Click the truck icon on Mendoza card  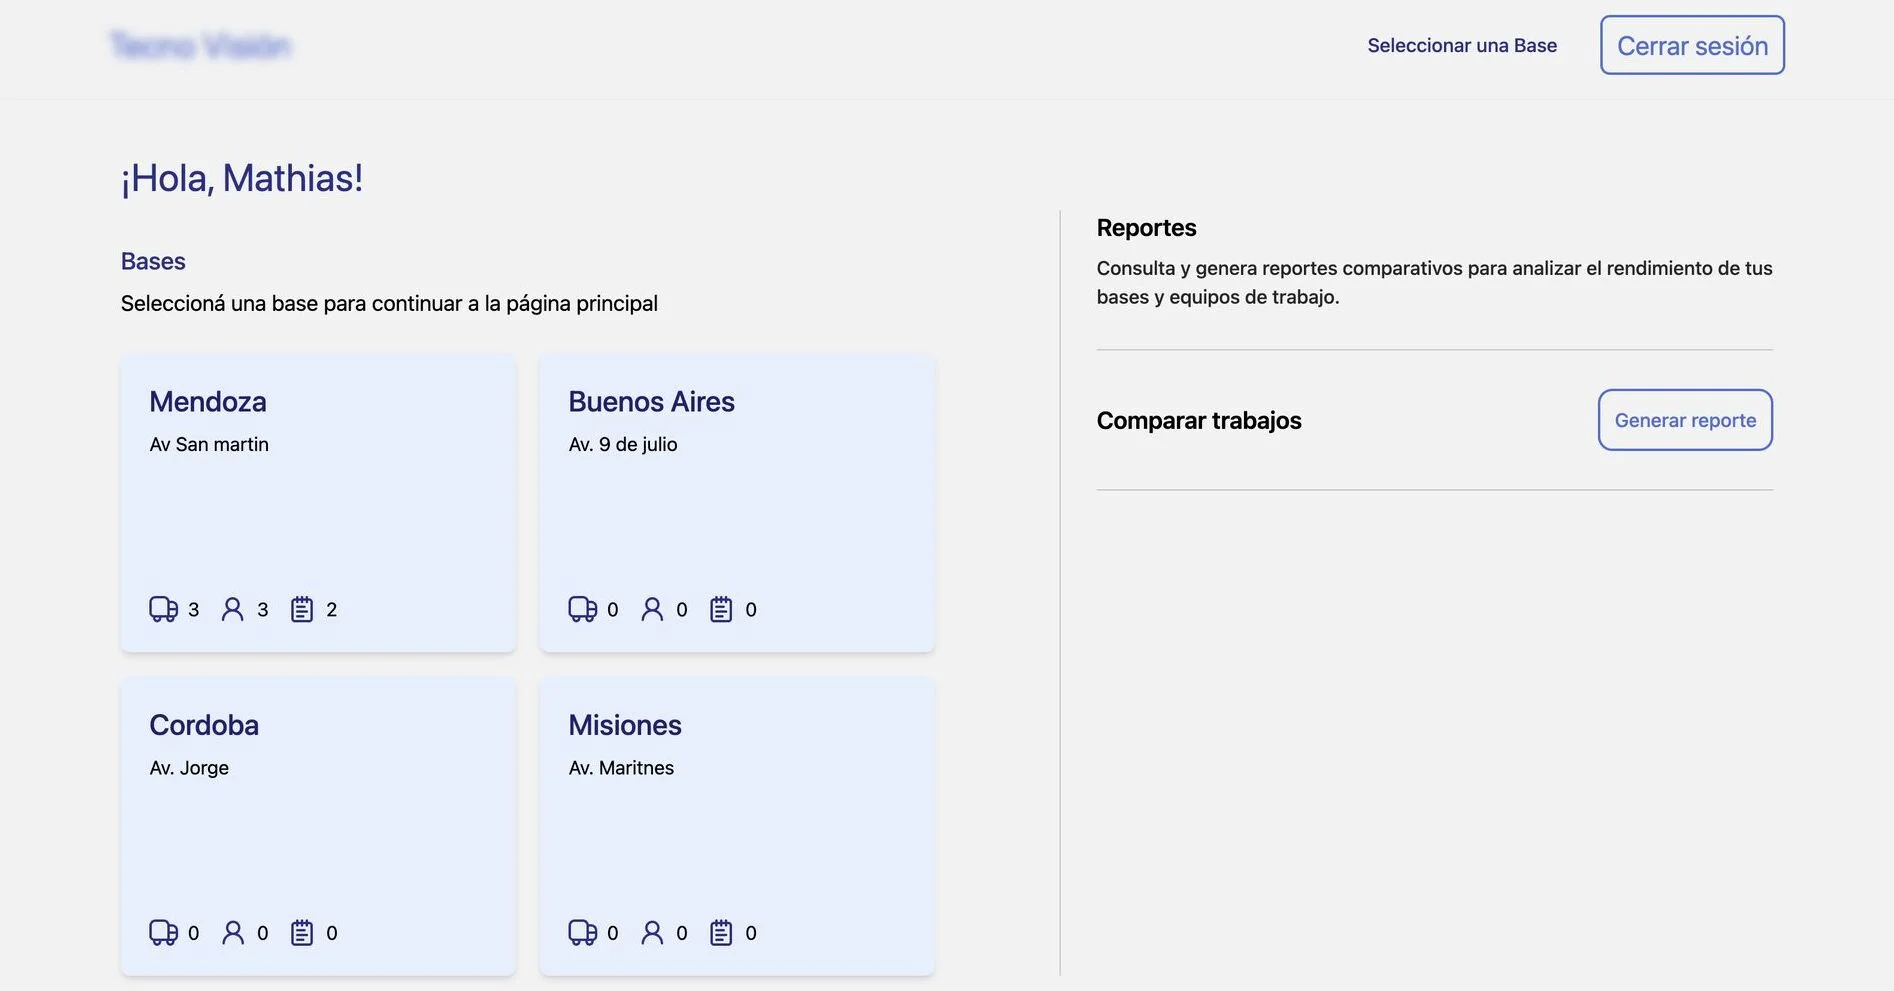[x=163, y=609]
